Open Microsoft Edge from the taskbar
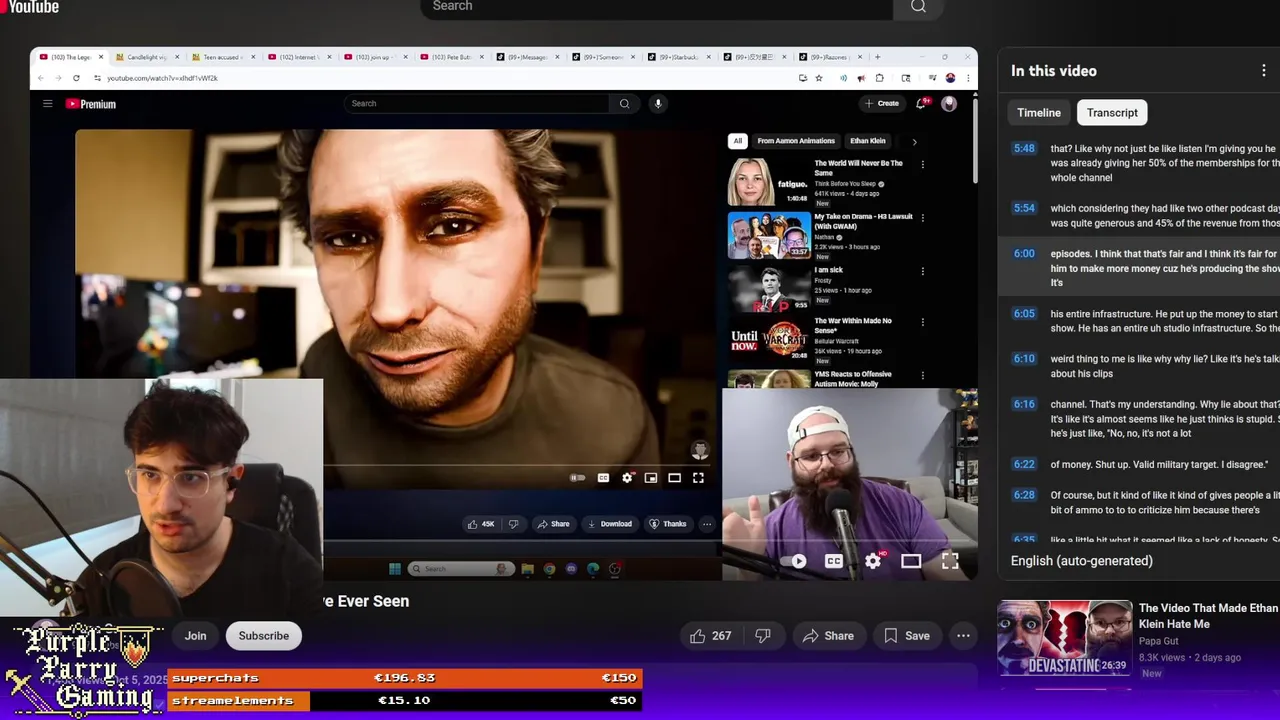This screenshot has width=1280, height=720. click(x=593, y=569)
